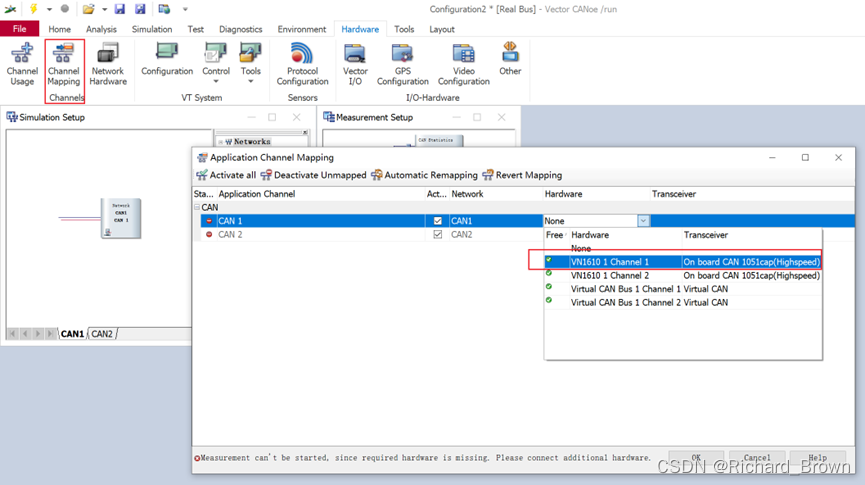Click the stop measurement circle icon
Viewport: 865px width, 485px height.
pos(65,9)
